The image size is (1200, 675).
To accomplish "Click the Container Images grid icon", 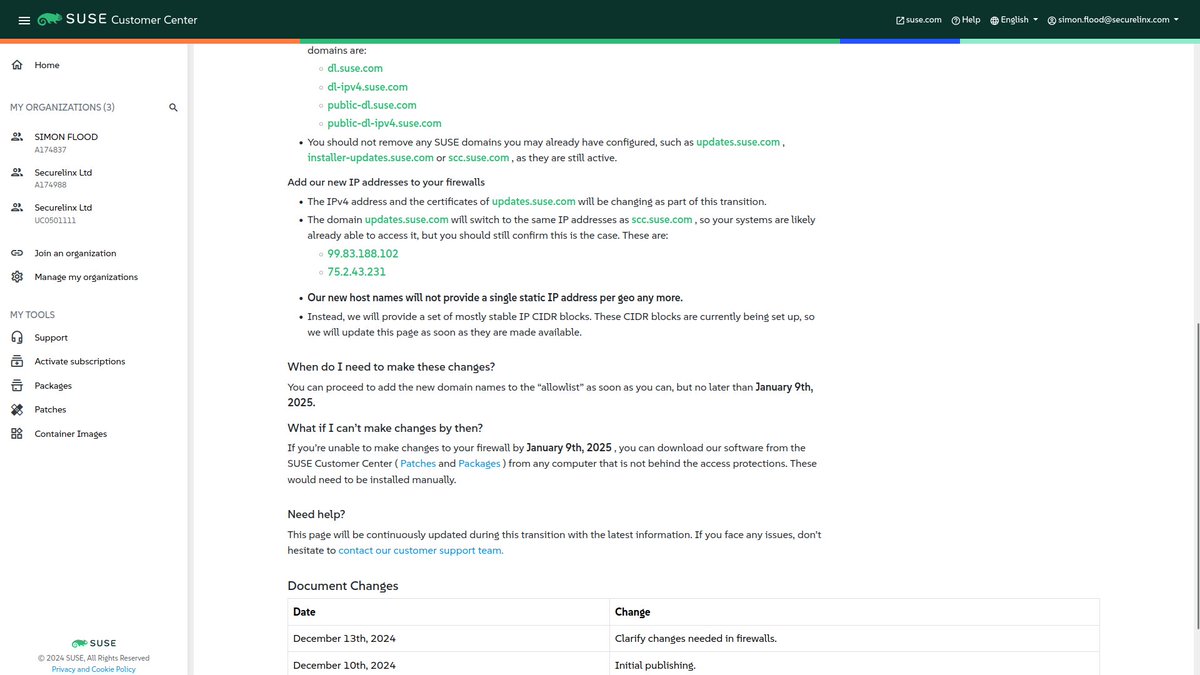I will click(x=17, y=434).
